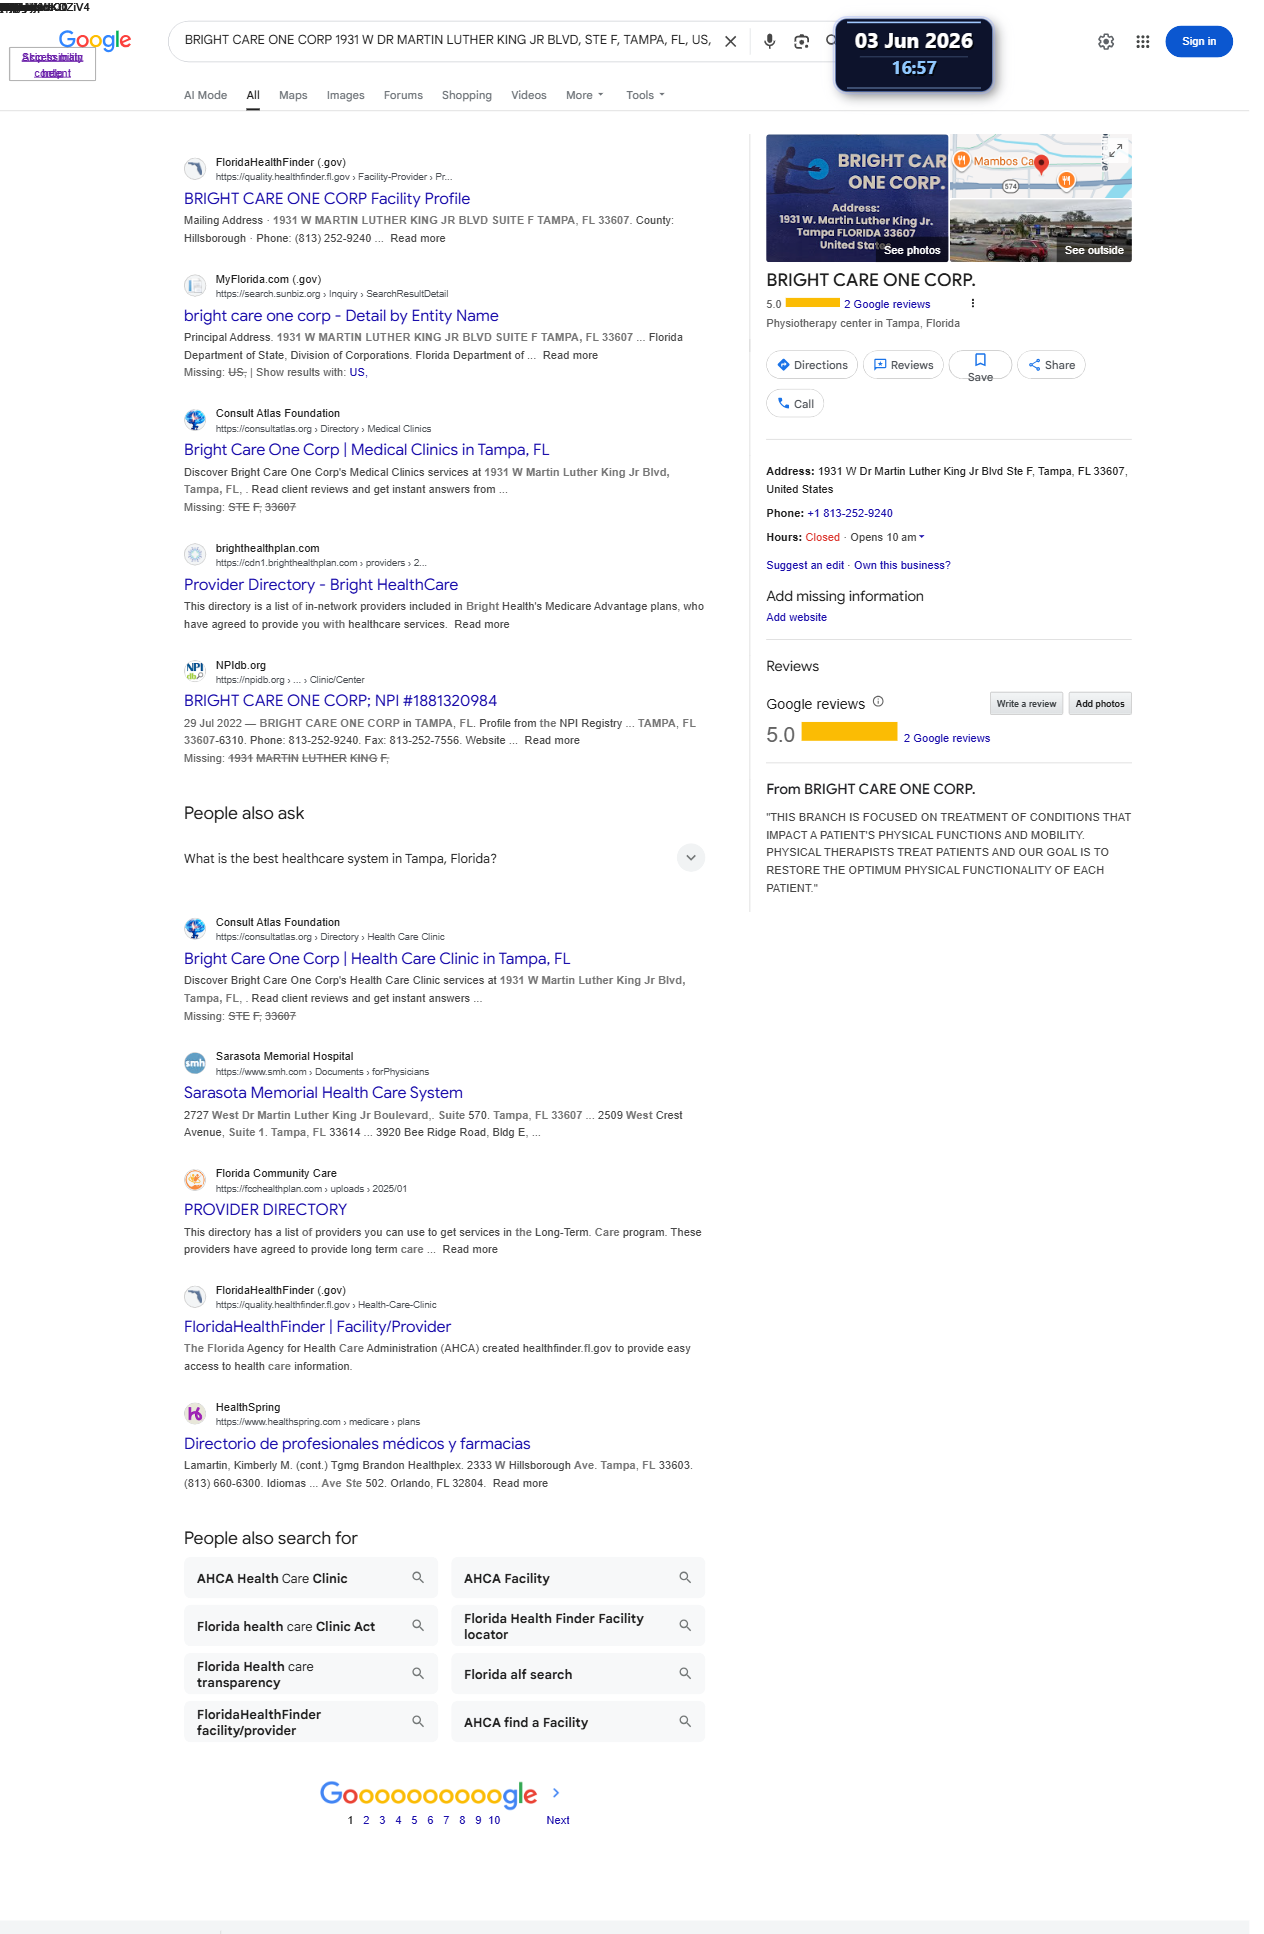Open Sarasota Memorial Health Care System result
Viewport: 1264px width, 1934px height.
[323, 1093]
